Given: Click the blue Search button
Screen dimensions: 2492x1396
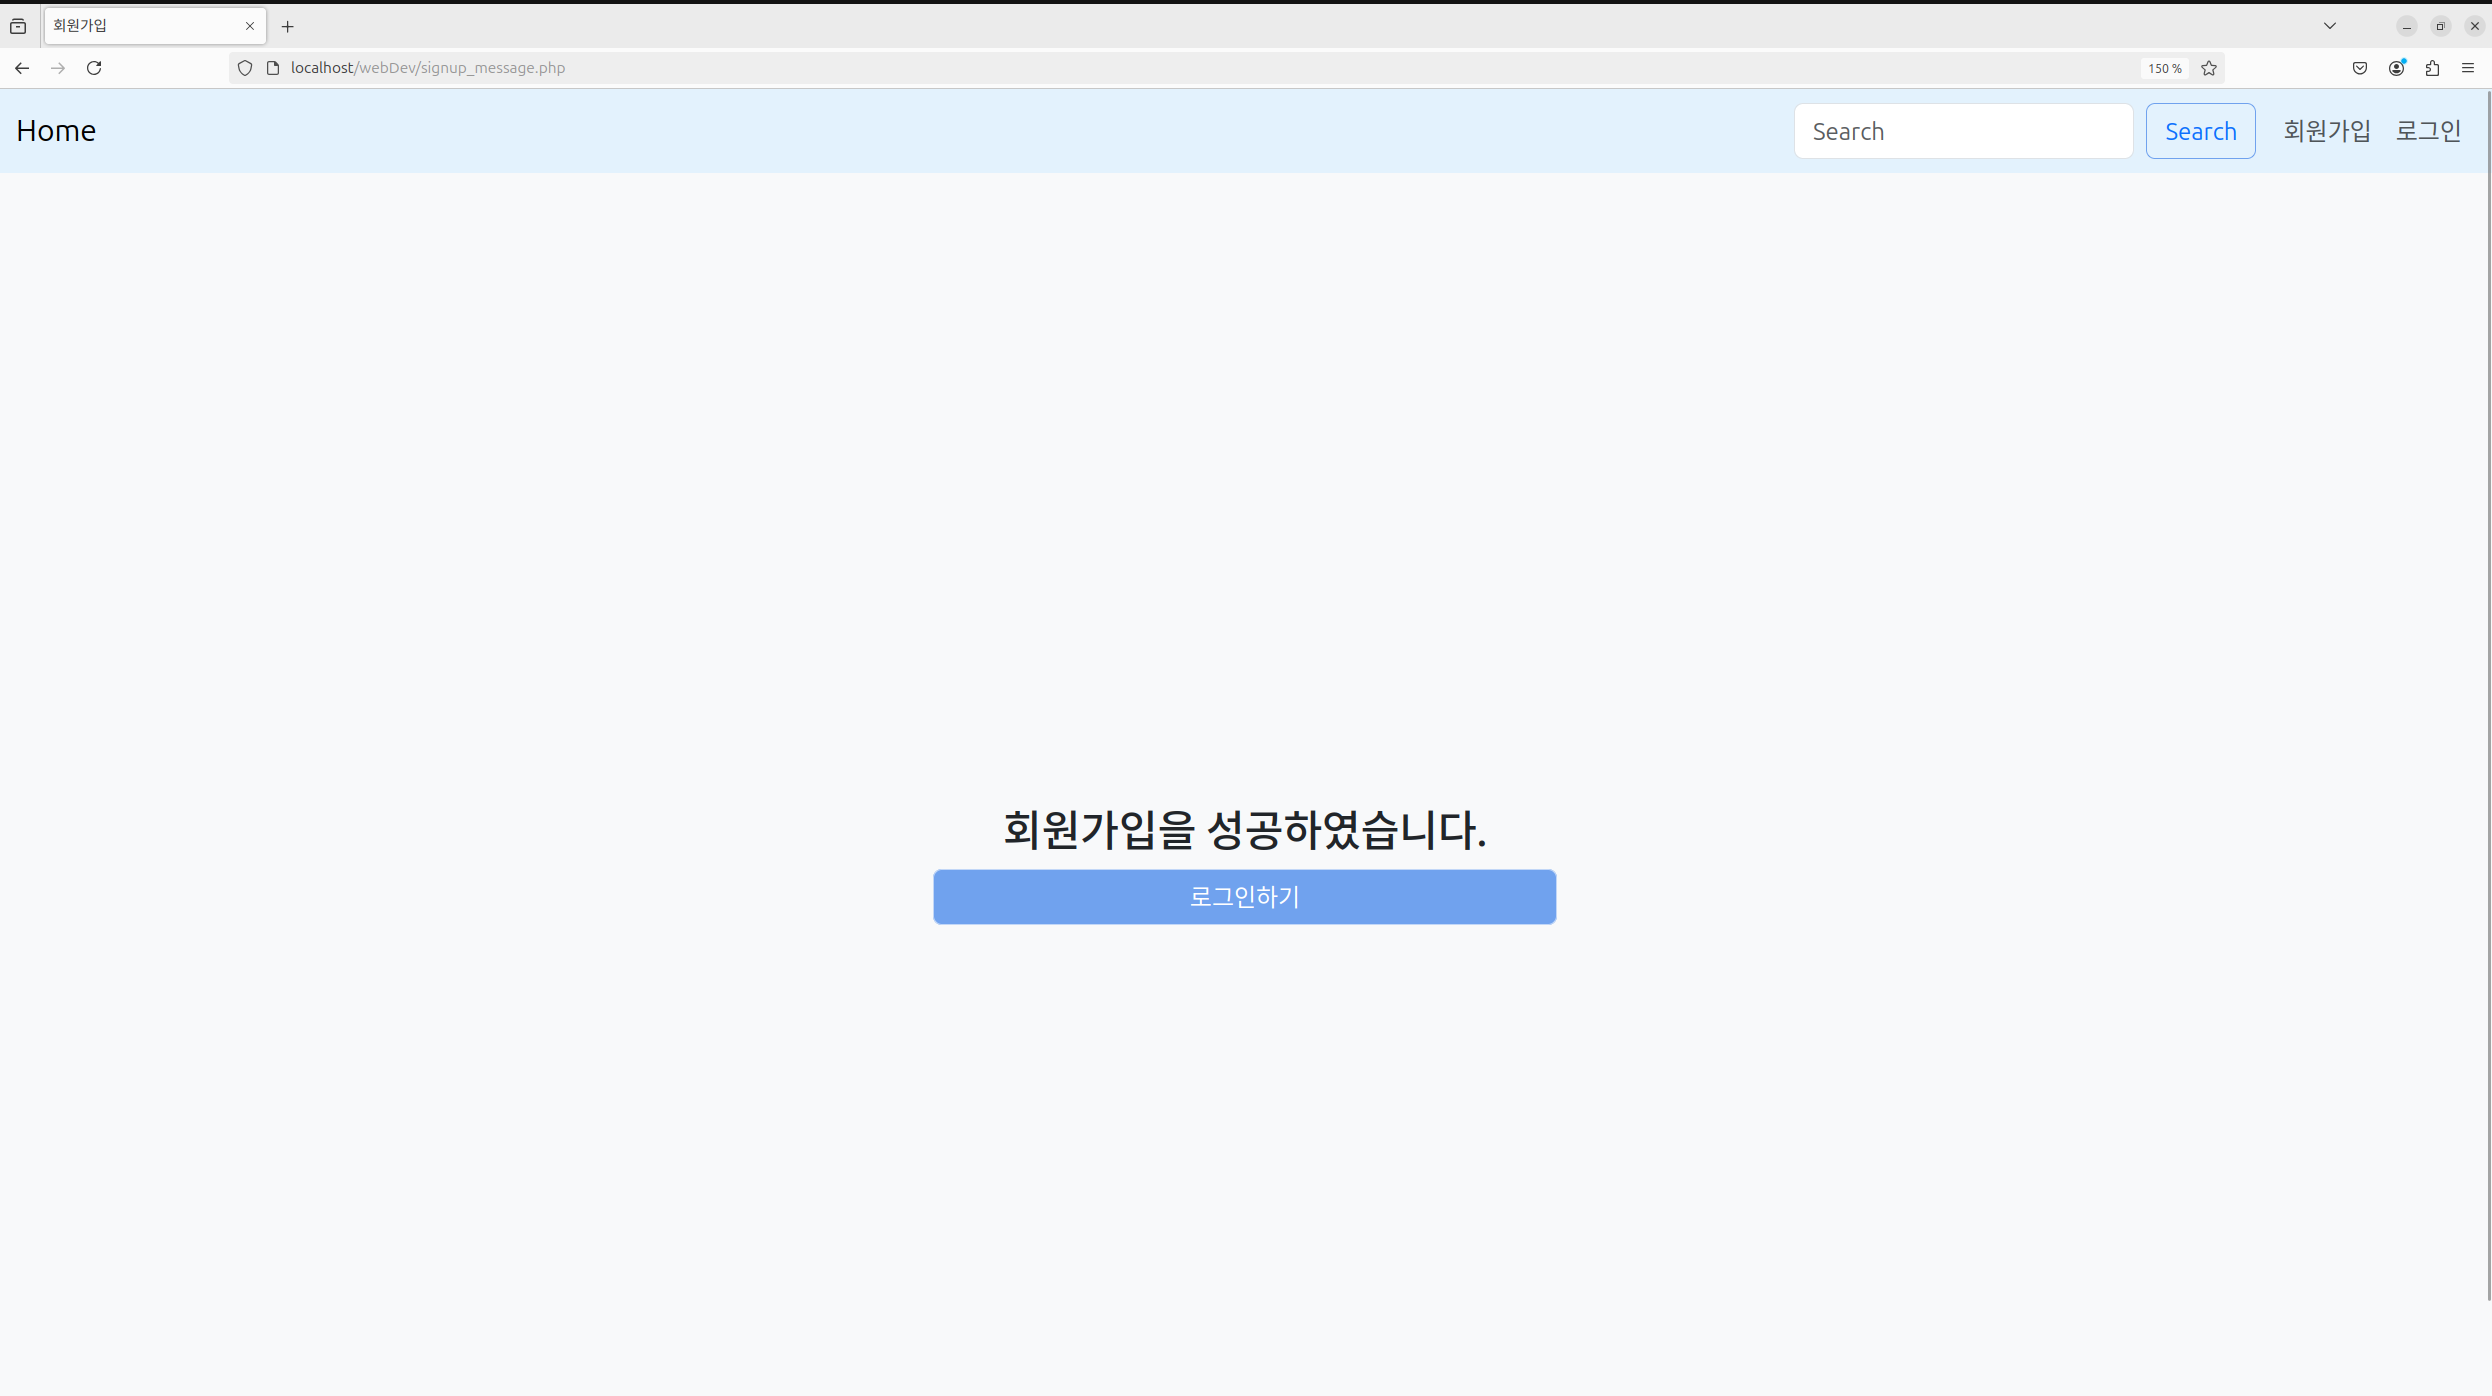Looking at the screenshot, I should [x=2199, y=130].
